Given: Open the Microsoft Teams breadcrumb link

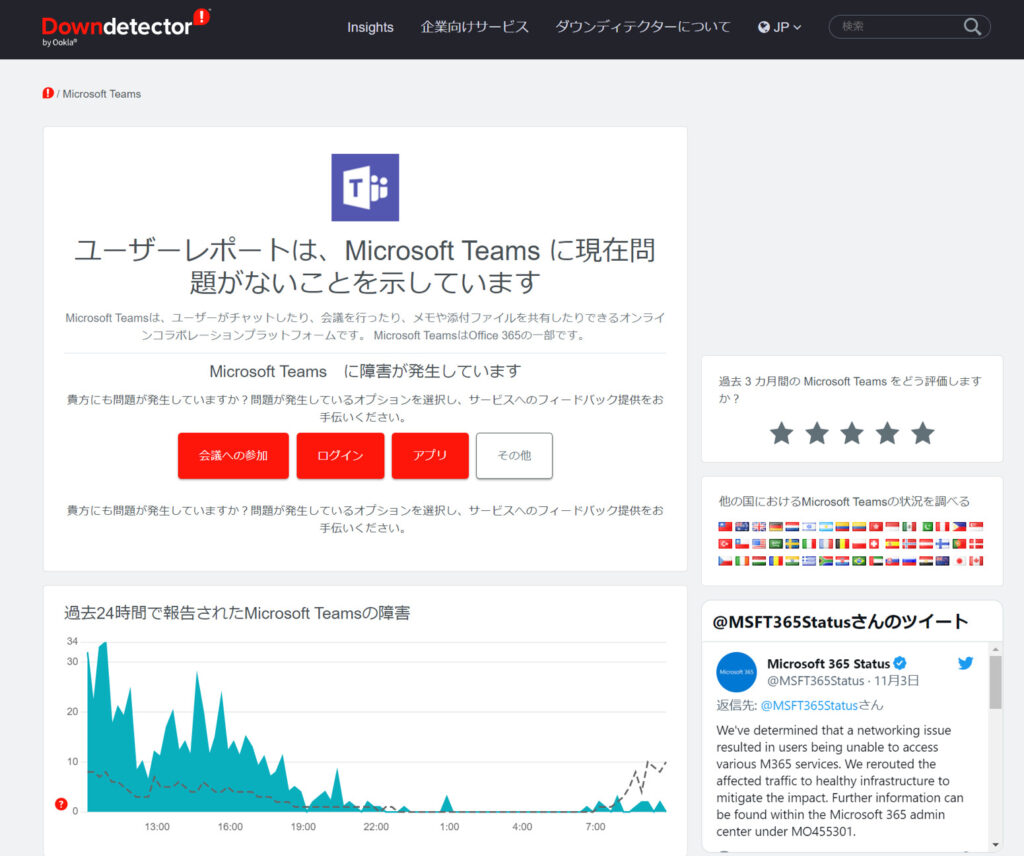Looking at the screenshot, I should click(x=102, y=94).
